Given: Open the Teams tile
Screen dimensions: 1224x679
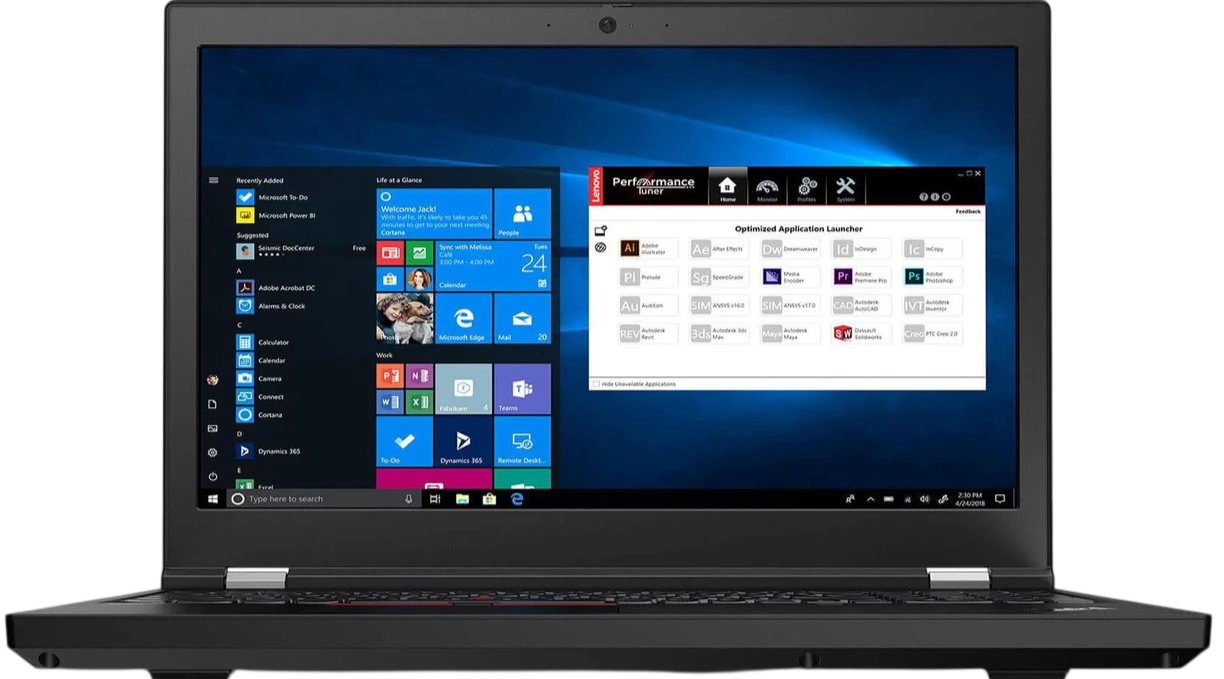Looking at the screenshot, I should pos(522,389).
